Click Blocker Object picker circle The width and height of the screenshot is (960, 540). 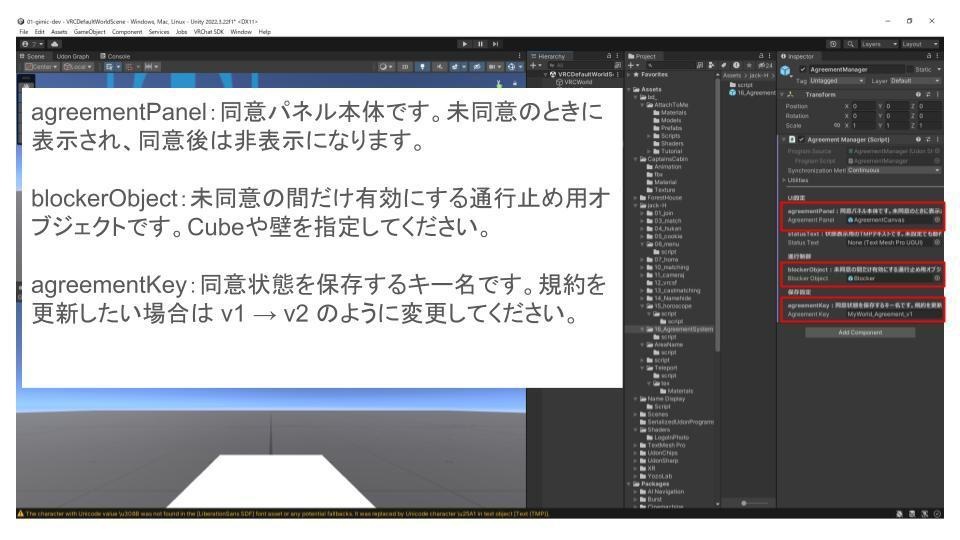pyautogui.click(x=937, y=278)
